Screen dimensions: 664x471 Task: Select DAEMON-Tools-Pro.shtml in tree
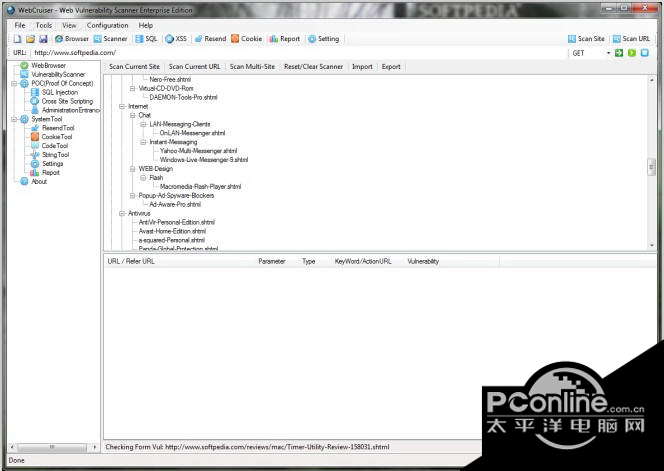pos(183,97)
